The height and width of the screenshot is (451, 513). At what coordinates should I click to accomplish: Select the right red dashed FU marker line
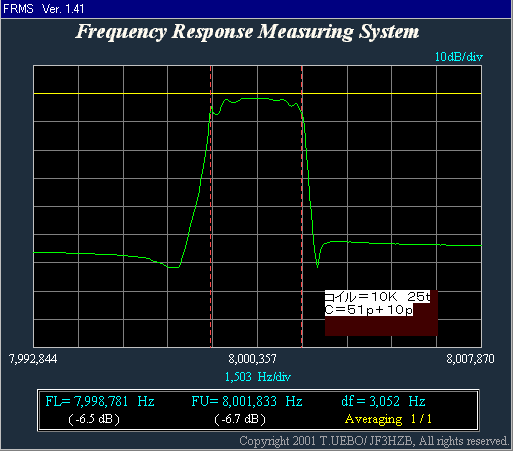[302, 207]
